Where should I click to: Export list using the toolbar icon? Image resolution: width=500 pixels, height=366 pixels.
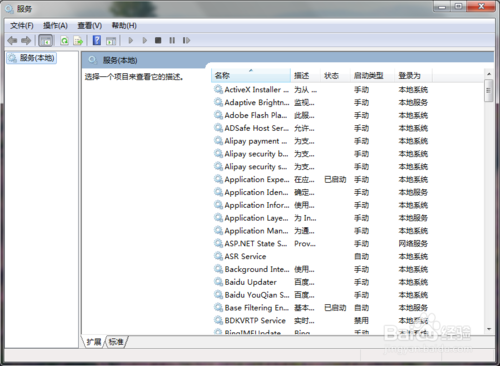click(78, 41)
